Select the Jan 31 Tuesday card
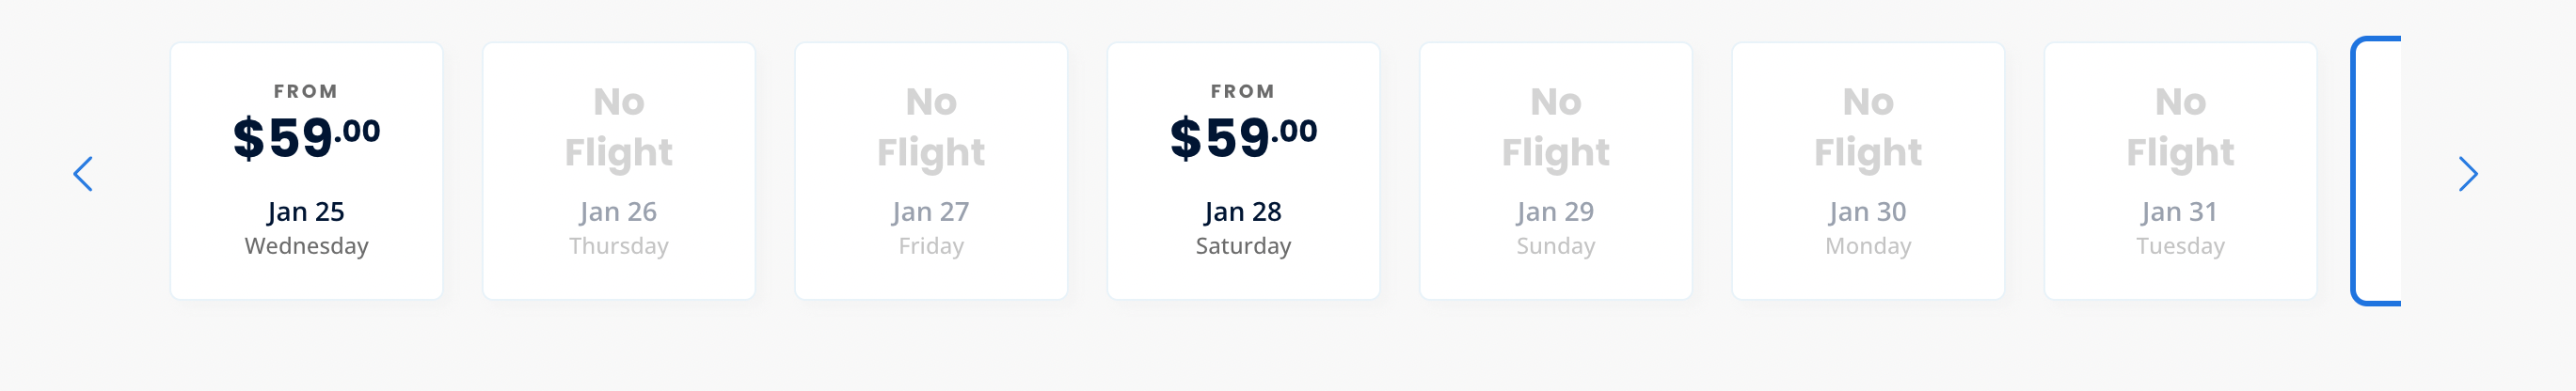The height and width of the screenshot is (391, 2576). [2180, 171]
